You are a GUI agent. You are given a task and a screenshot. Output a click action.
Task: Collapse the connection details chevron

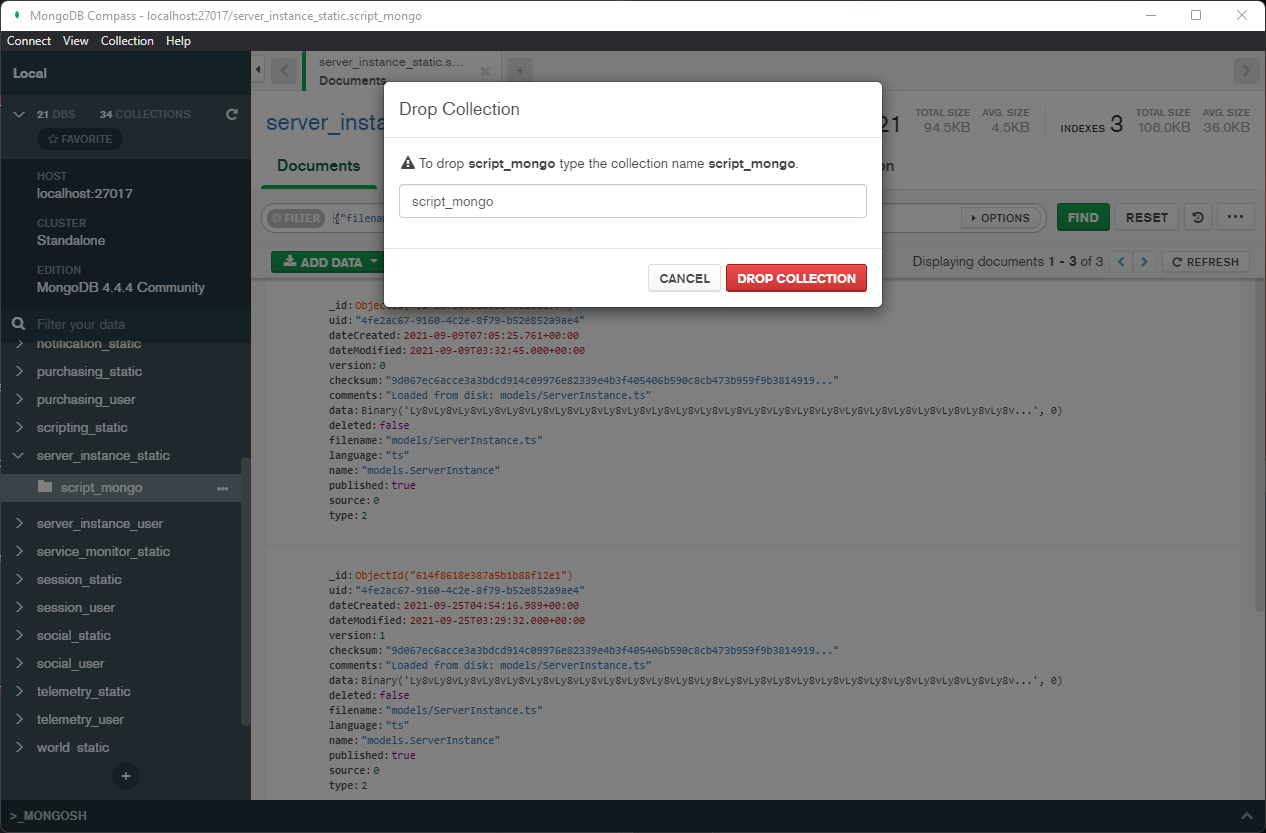point(18,114)
